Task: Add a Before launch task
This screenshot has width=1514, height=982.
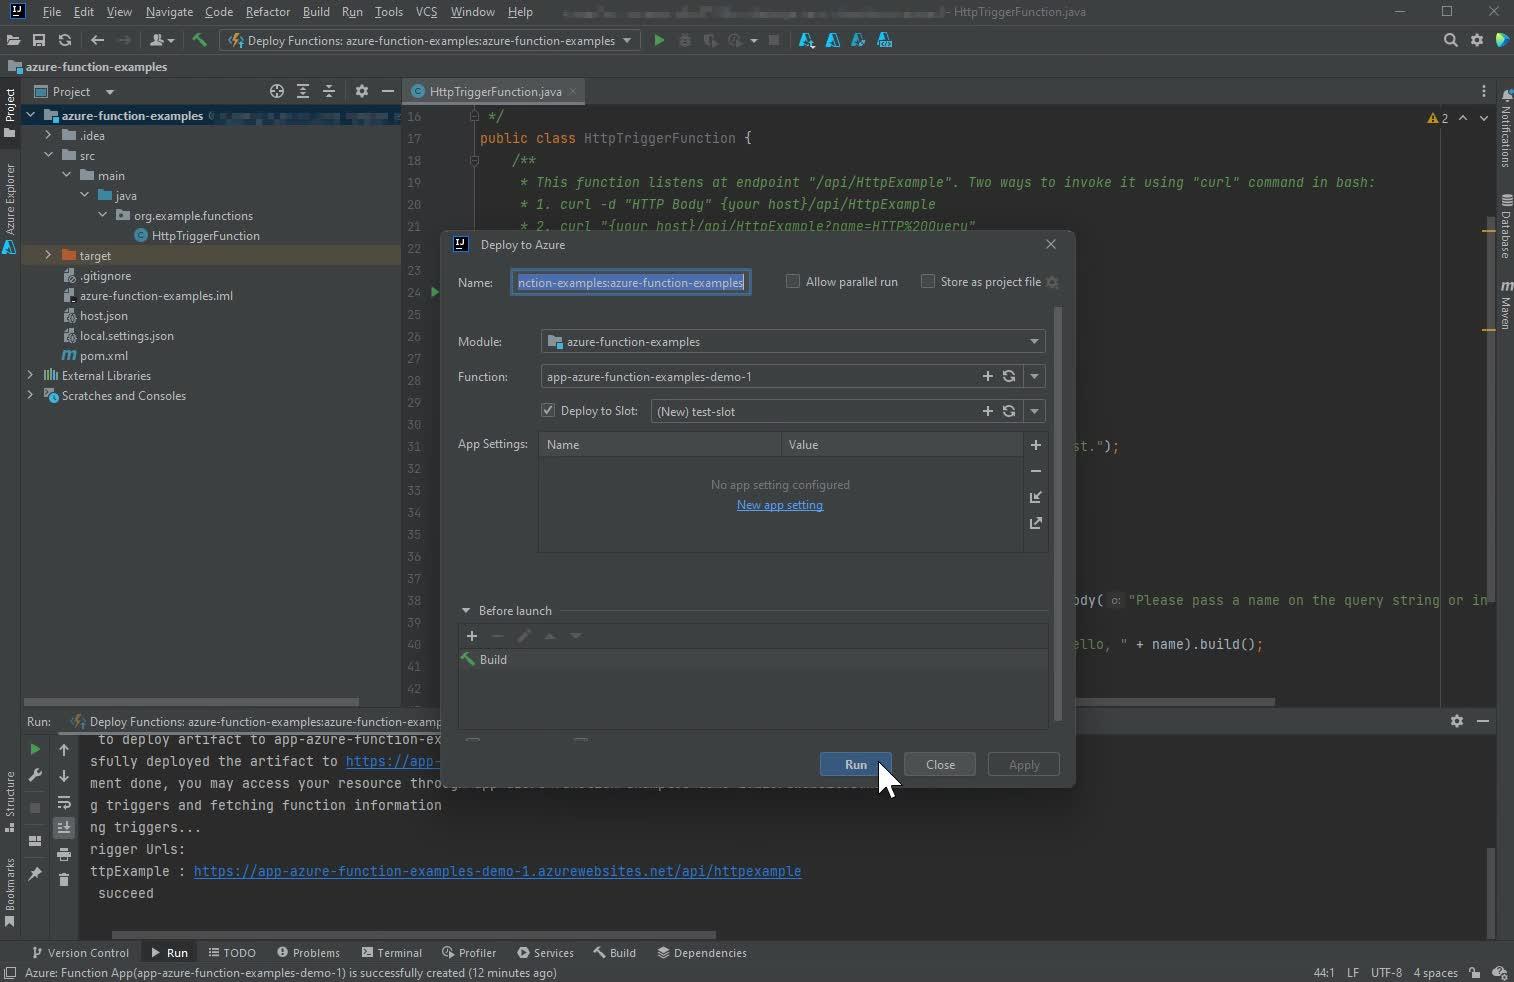Action: pos(472,636)
